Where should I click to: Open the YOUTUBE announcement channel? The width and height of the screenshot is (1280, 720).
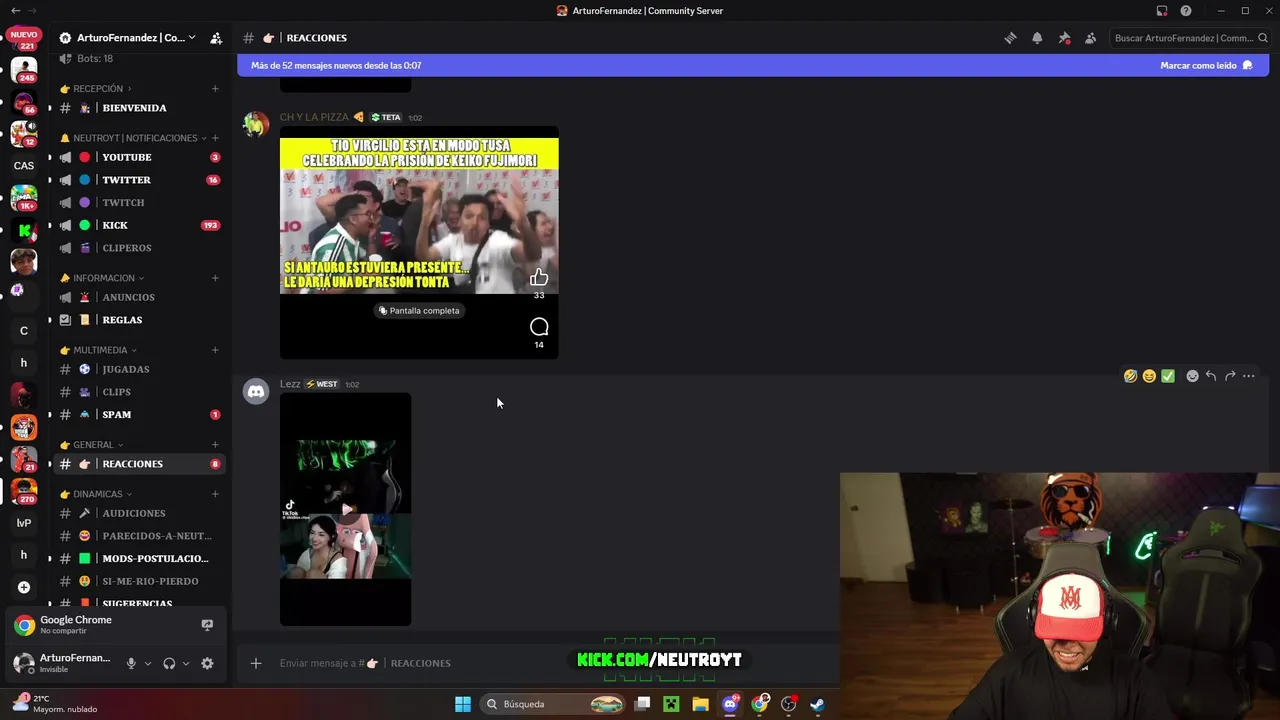tap(140, 157)
